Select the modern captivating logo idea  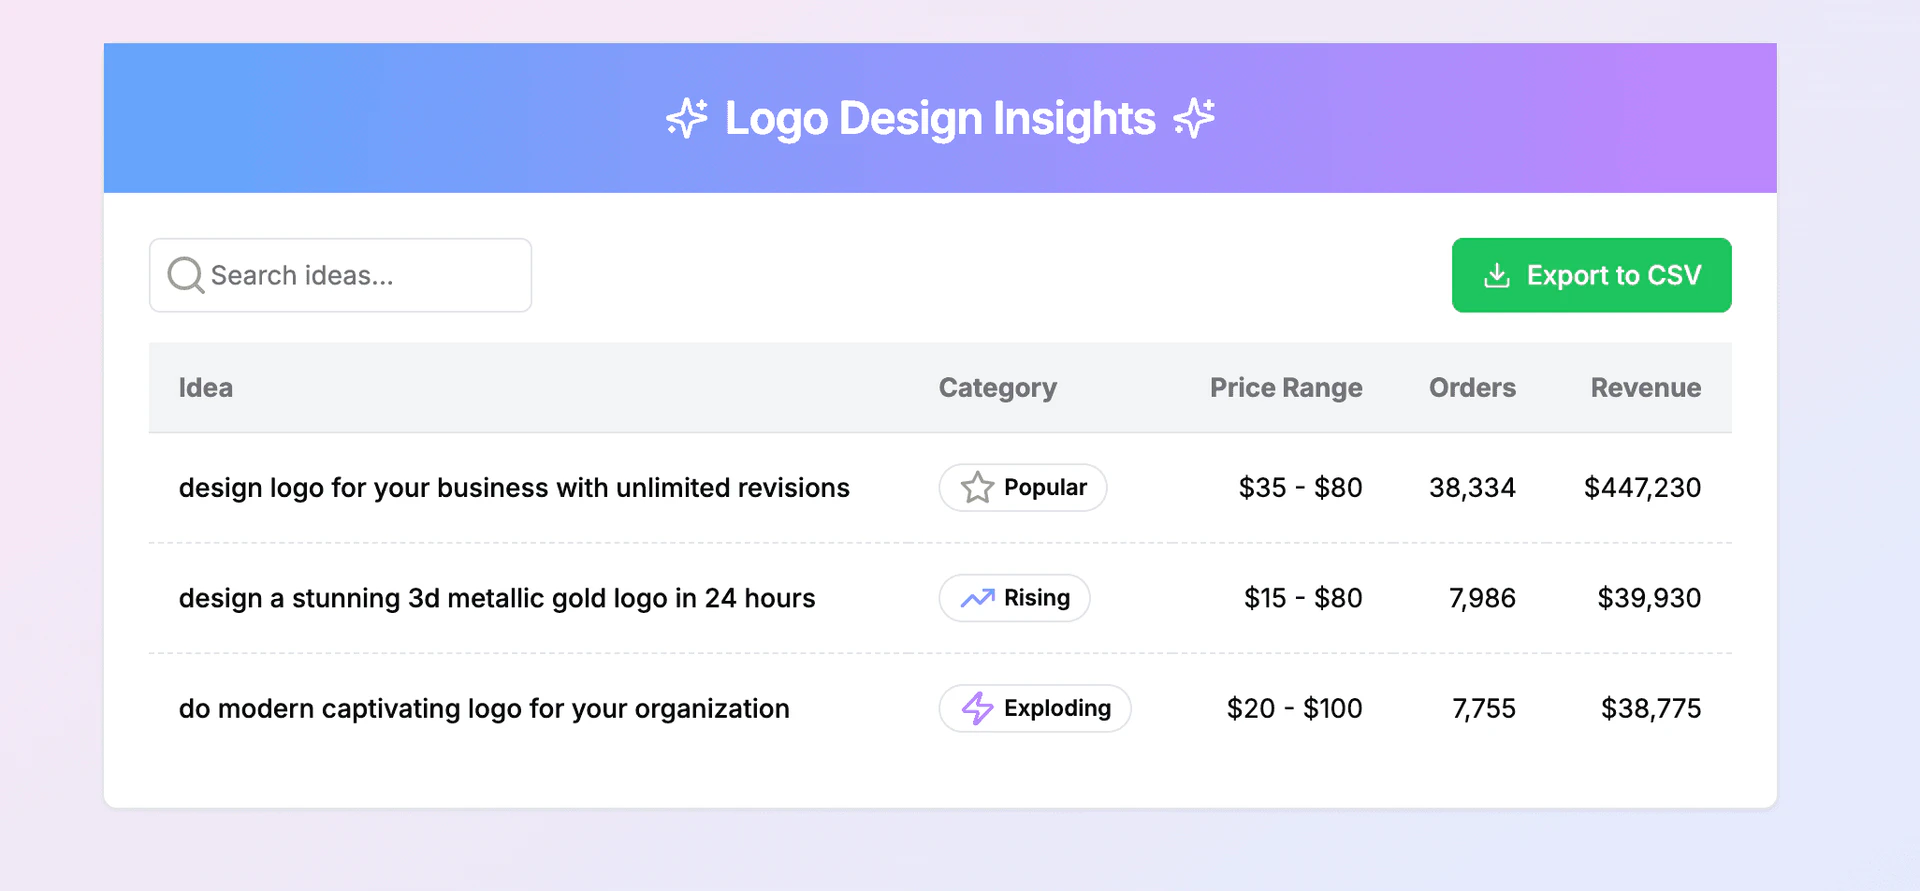coord(484,708)
